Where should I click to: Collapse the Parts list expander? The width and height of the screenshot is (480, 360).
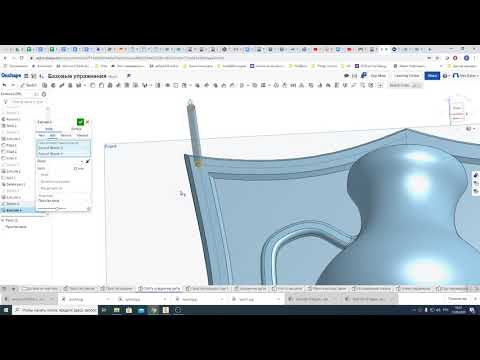tap(3, 220)
